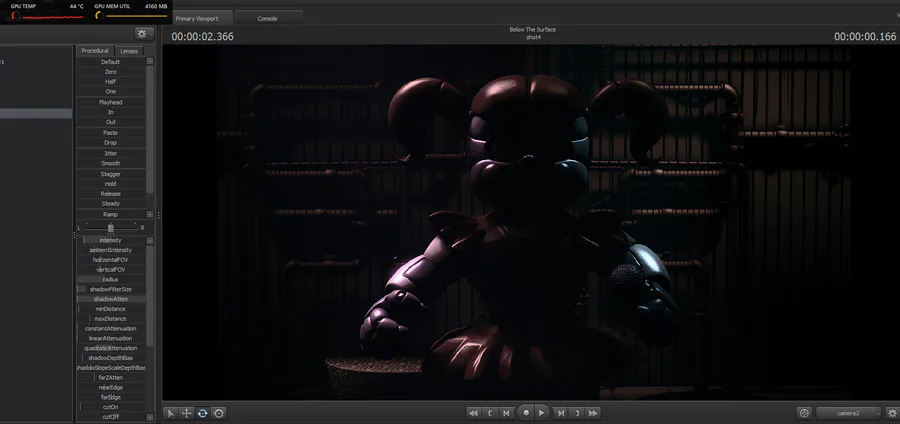
Task: Apply the Ramp preset
Action: pos(111,214)
